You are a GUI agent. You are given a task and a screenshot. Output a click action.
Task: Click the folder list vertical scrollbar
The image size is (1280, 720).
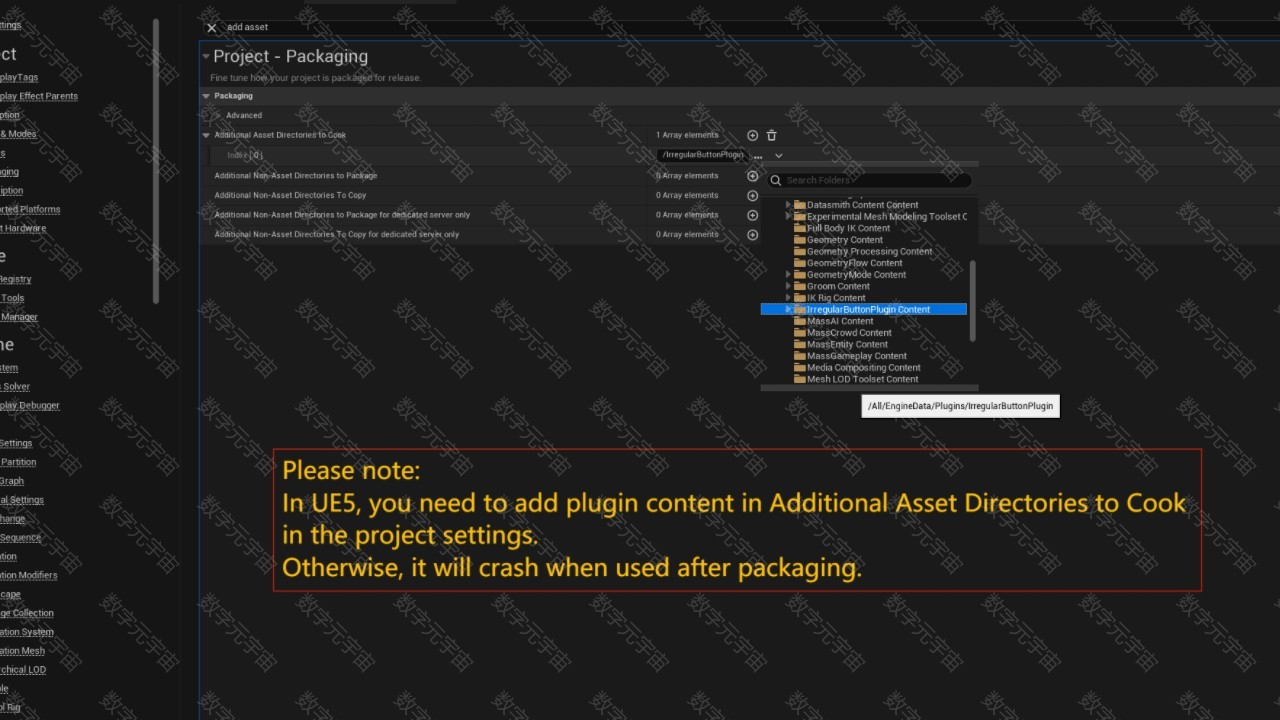(973, 300)
